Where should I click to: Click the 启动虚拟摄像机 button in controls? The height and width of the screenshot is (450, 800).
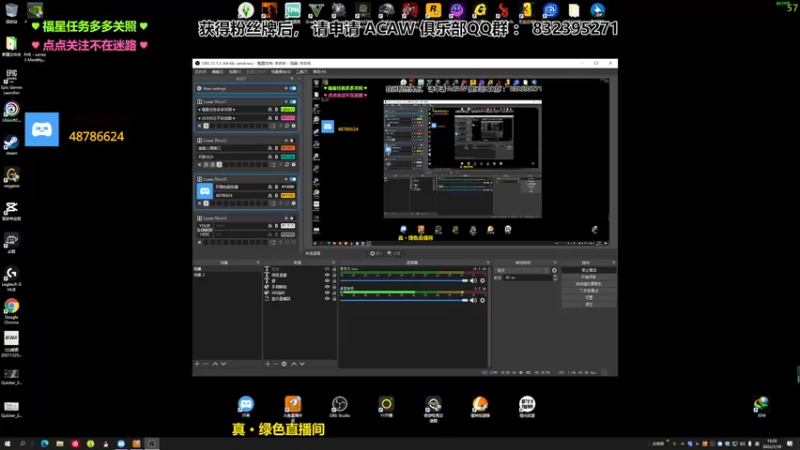click(x=589, y=284)
